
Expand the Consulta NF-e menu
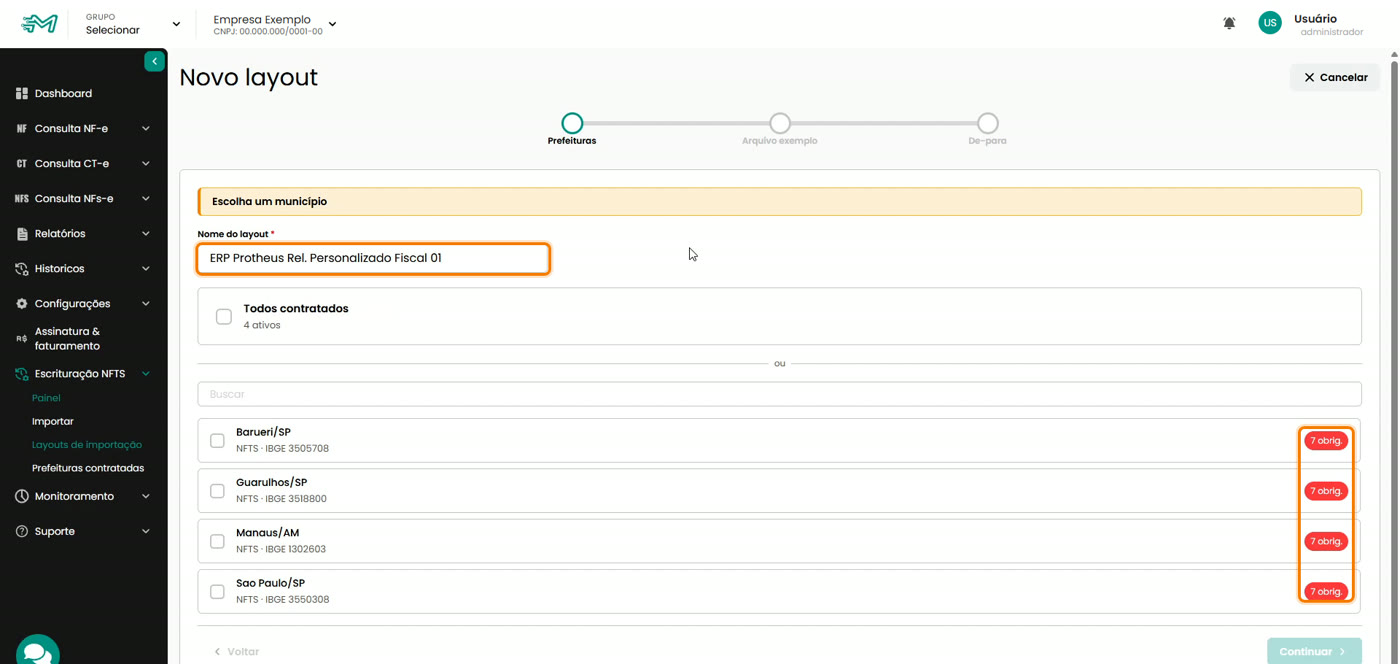(x=84, y=128)
